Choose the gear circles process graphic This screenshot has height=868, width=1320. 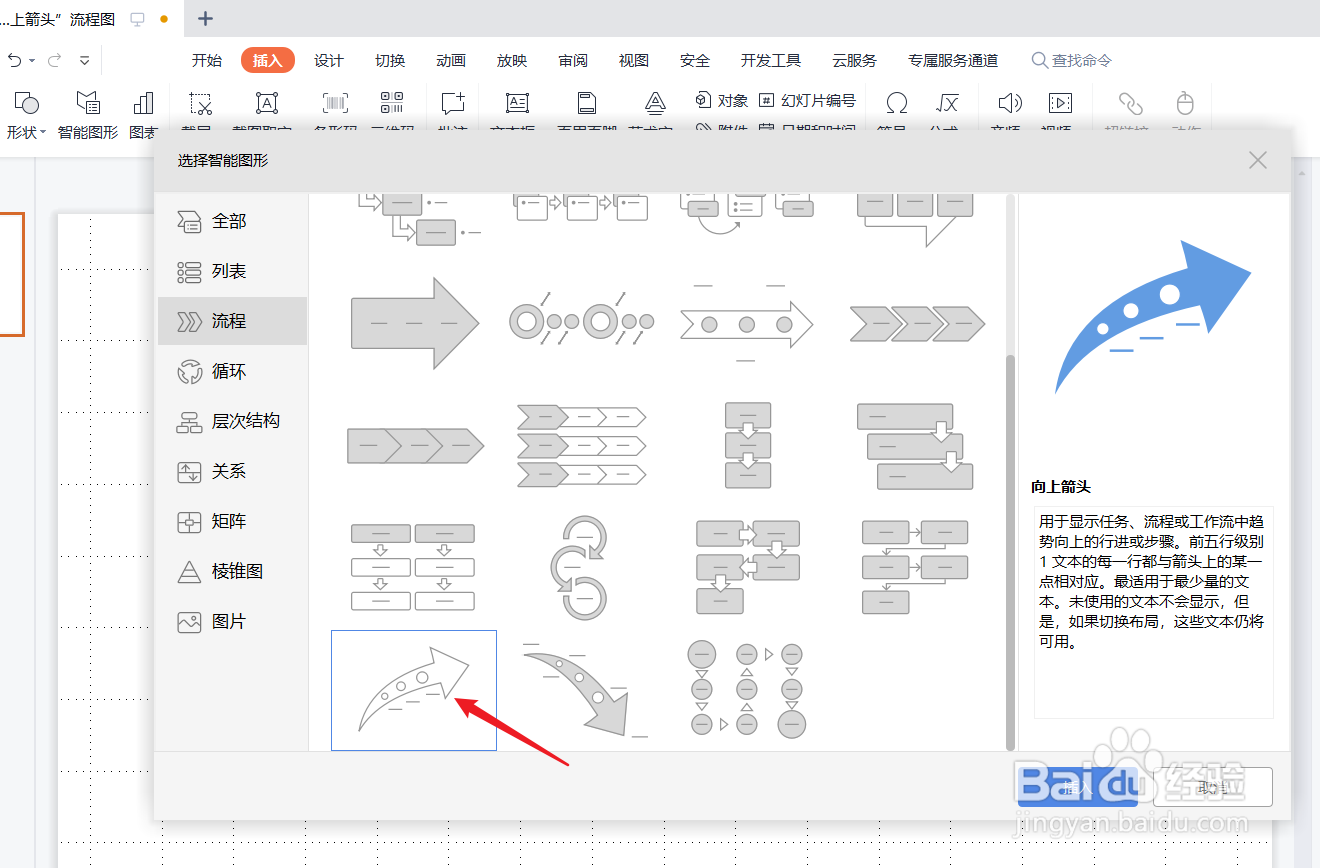[x=581, y=321]
